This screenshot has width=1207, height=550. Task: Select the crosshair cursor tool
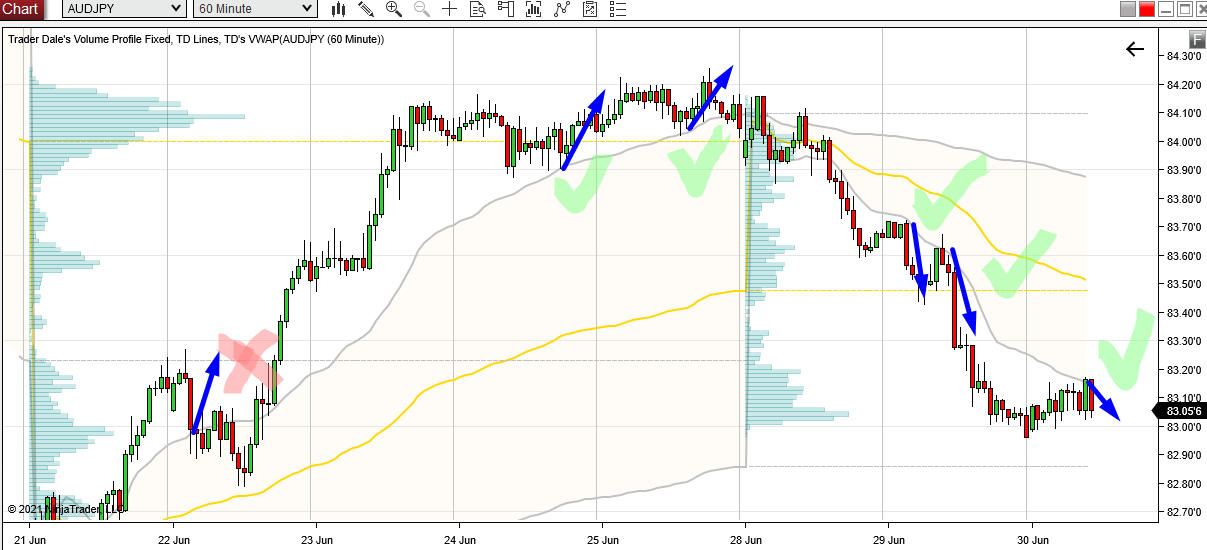tap(449, 9)
